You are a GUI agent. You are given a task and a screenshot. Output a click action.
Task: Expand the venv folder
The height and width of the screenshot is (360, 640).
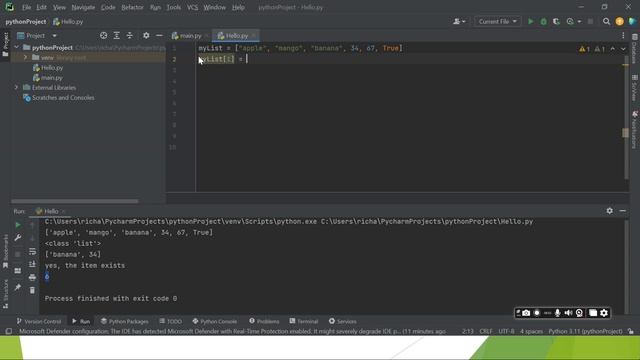coord(25,58)
